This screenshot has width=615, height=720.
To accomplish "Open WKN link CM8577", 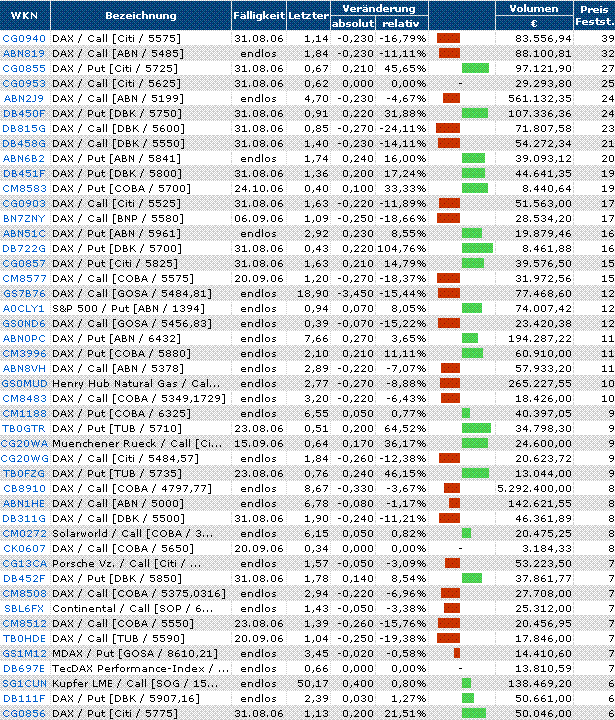I will click(x=24, y=279).
